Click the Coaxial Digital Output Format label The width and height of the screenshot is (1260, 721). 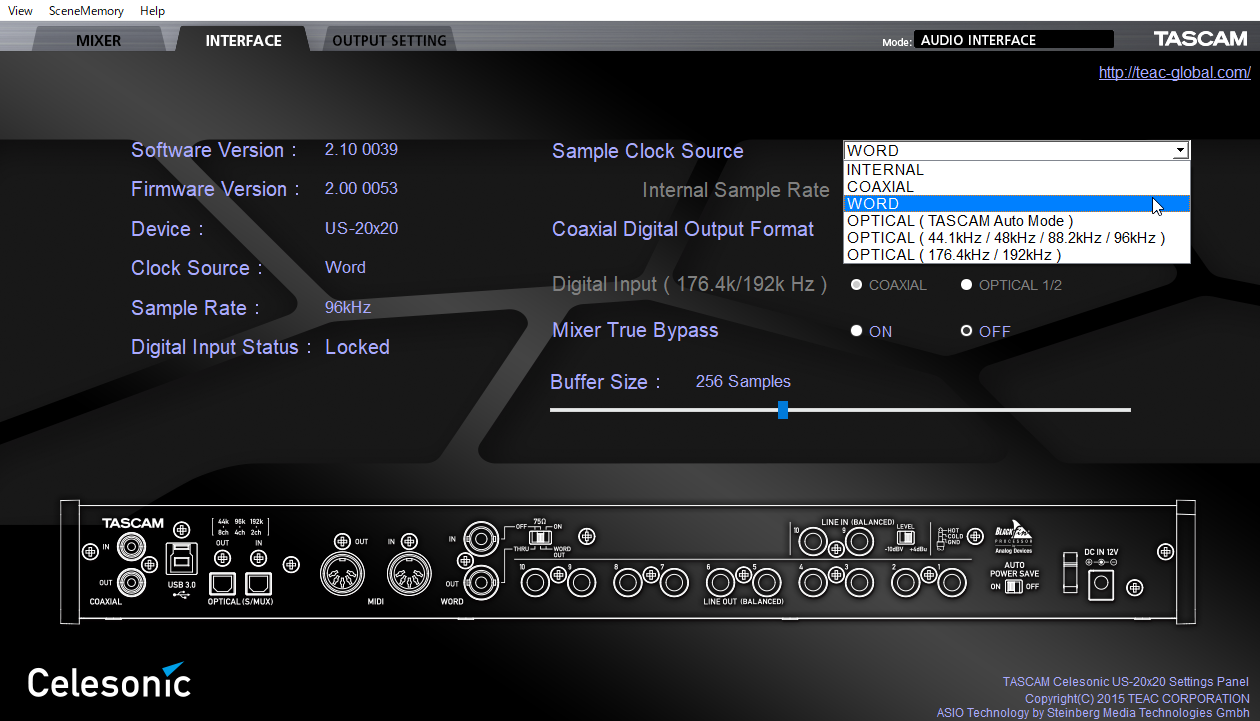(683, 229)
